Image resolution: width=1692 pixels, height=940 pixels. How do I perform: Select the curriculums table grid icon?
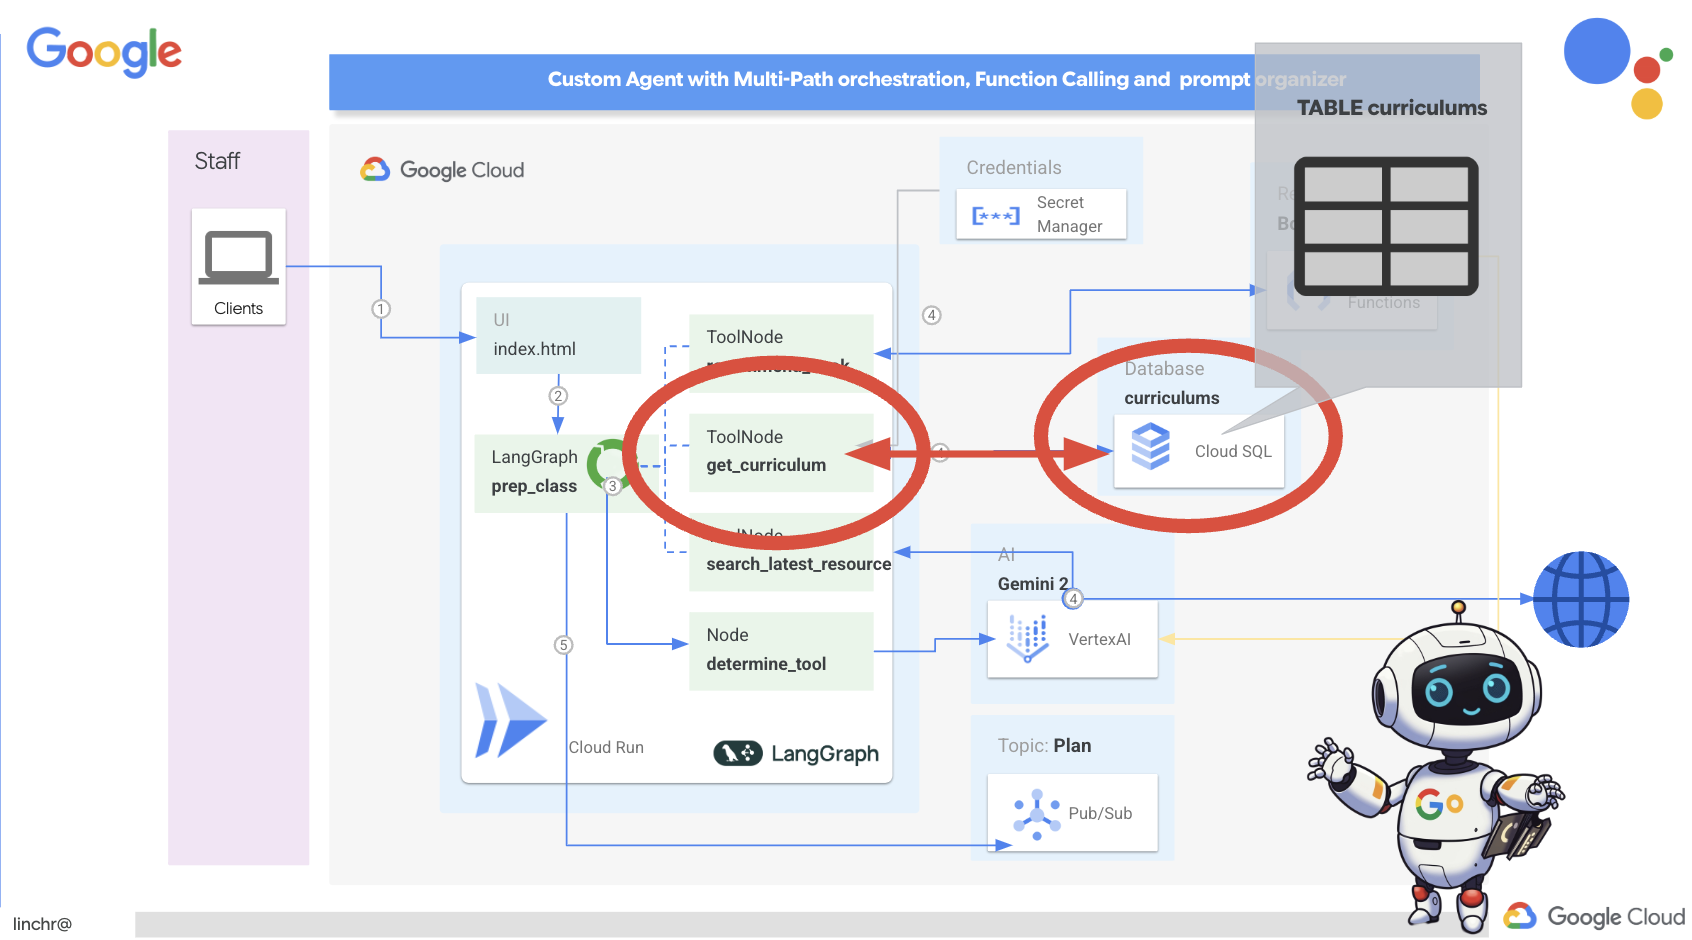click(1385, 226)
